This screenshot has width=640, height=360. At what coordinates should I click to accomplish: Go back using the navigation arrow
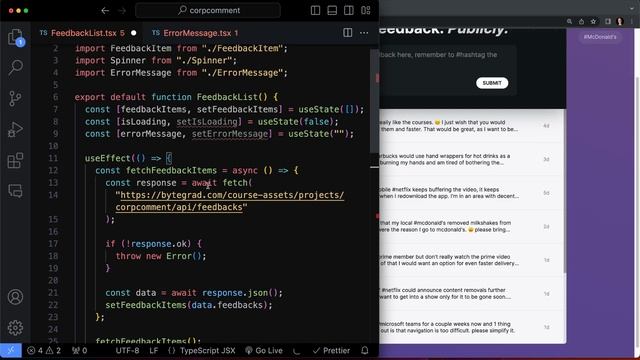pyautogui.click(x=105, y=11)
